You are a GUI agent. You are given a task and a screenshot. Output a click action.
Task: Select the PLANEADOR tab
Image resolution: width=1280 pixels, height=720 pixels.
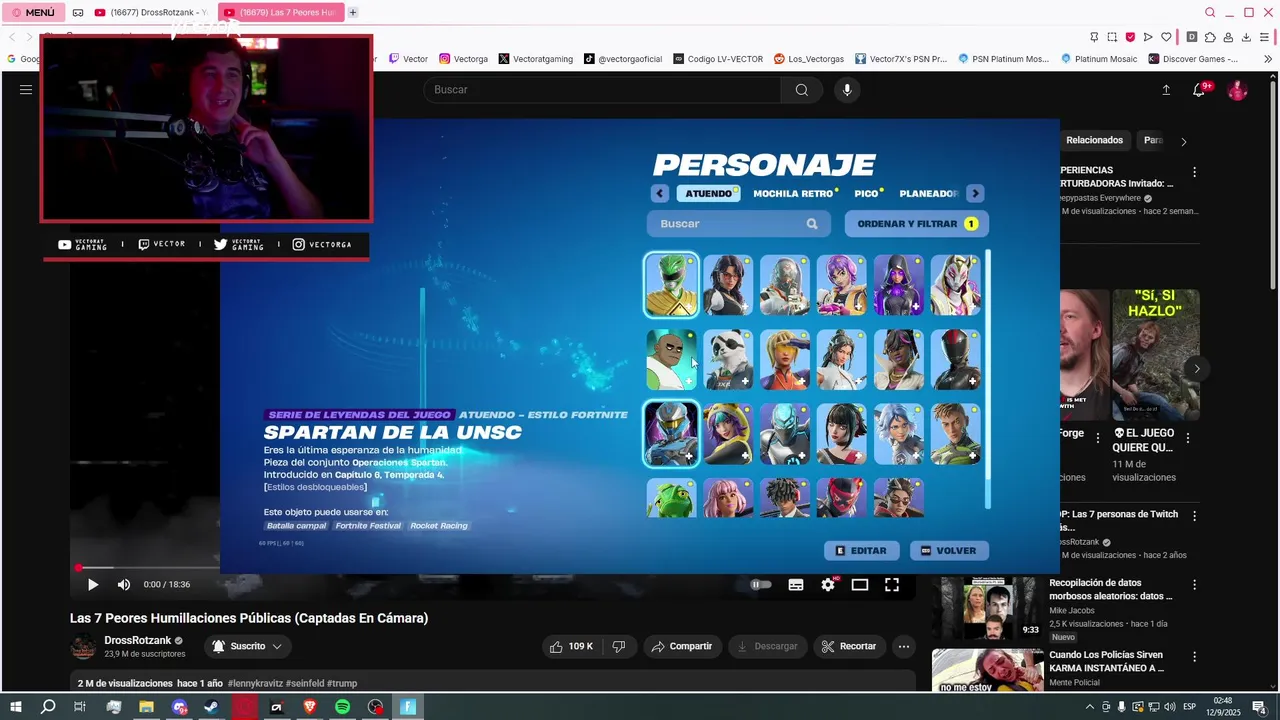929,194
